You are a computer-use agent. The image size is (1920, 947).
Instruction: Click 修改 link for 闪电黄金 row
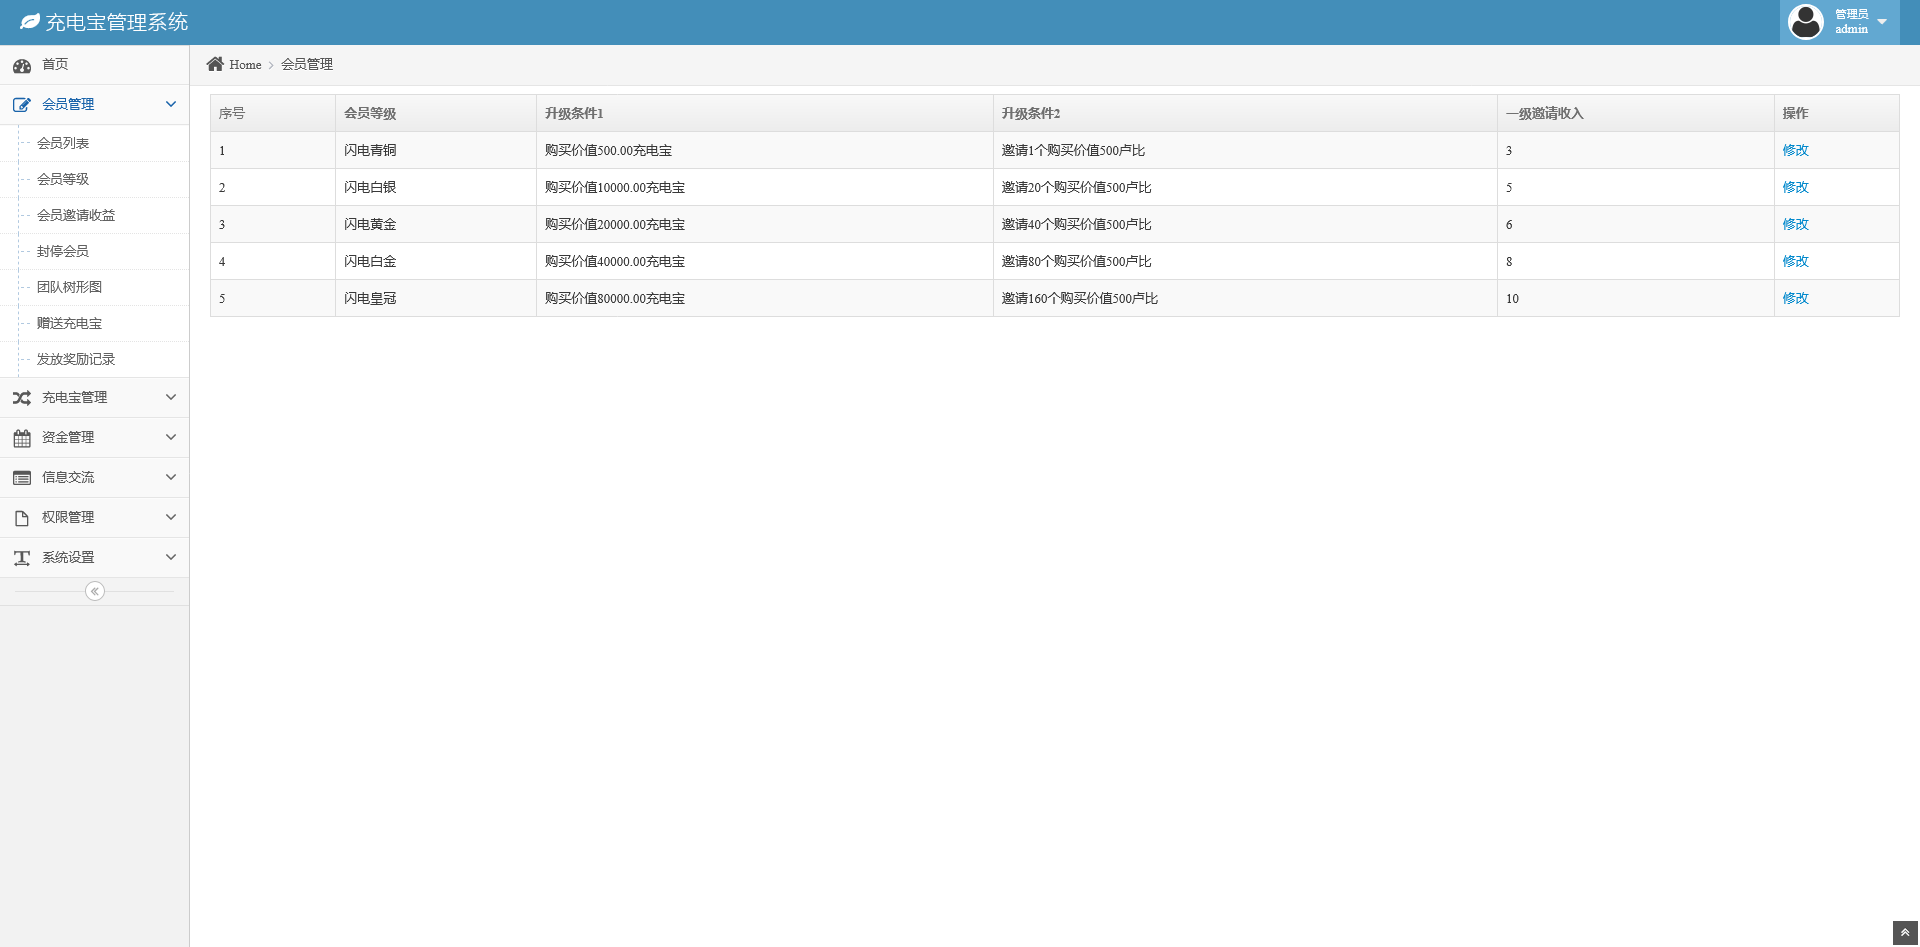1795,224
